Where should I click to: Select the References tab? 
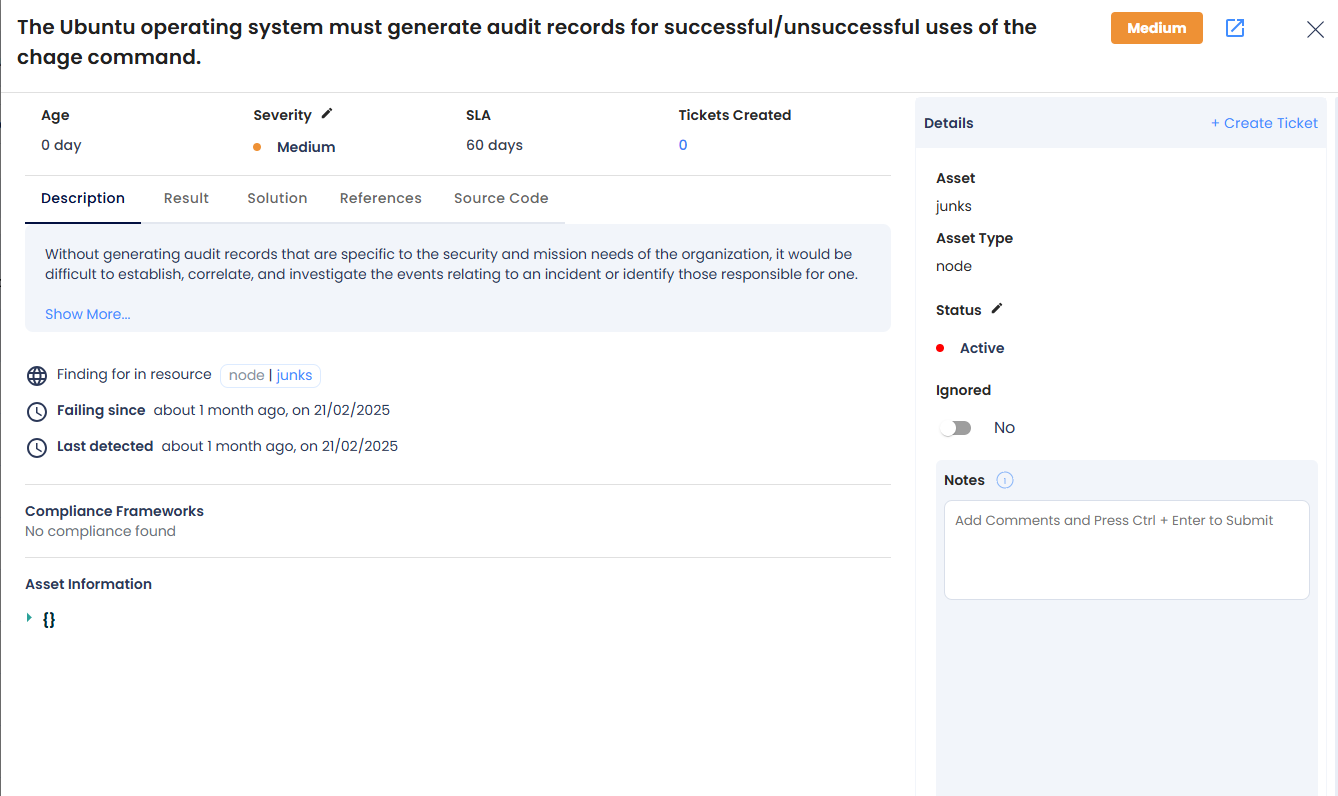tap(381, 198)
